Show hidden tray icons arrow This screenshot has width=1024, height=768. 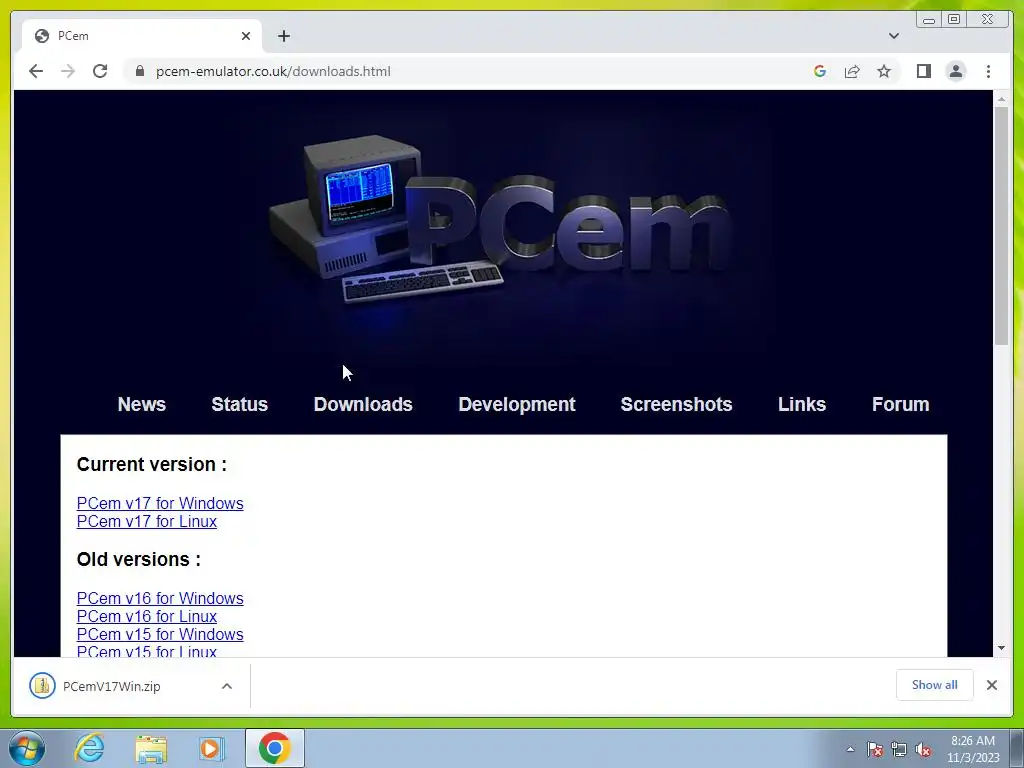click(x=850, y=749)
